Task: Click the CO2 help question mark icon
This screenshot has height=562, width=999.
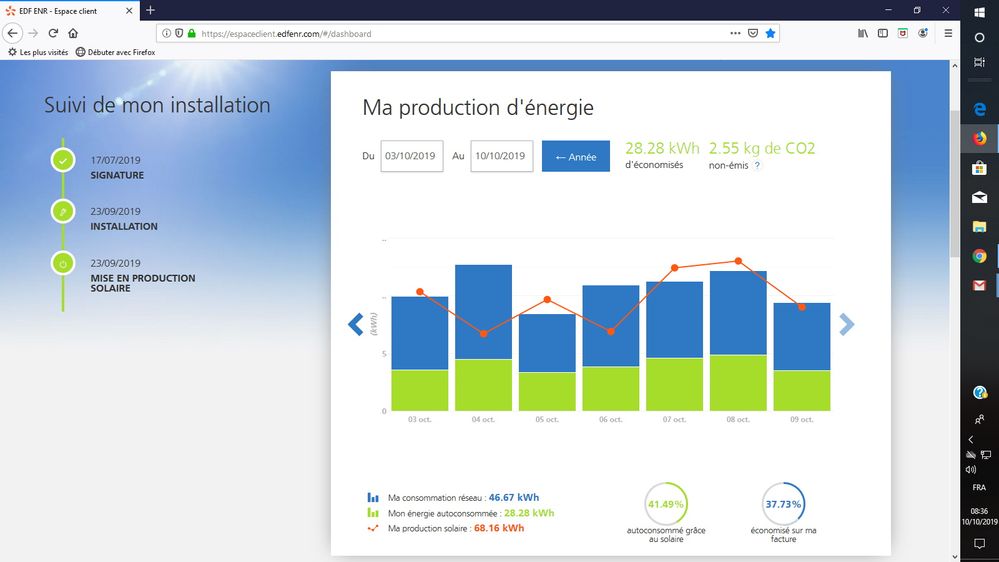Action: 757,165
